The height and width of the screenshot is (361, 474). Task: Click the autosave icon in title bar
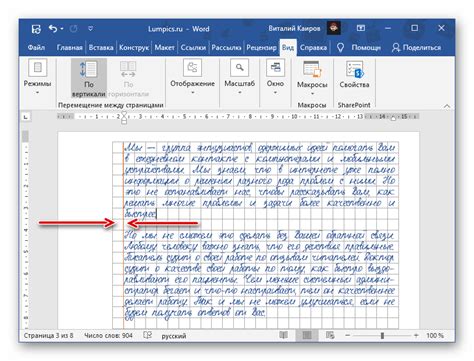pyautogui.click(x=36, y=29)
